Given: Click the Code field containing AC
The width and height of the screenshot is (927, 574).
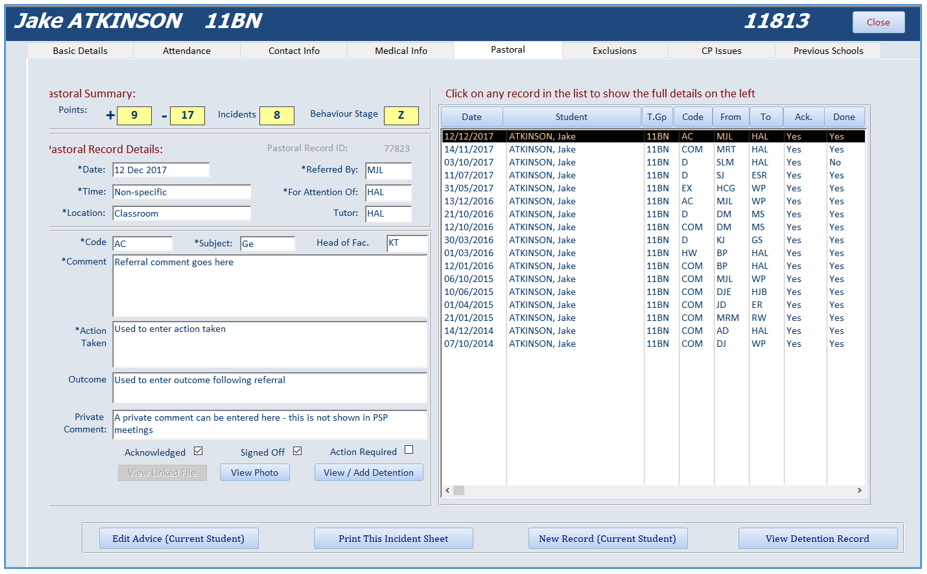Looking at the screenshot, I should 142,244.
